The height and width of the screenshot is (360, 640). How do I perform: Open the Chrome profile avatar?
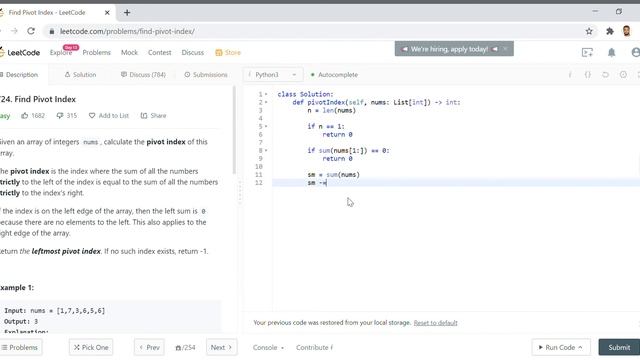click(x=627, y=31)
